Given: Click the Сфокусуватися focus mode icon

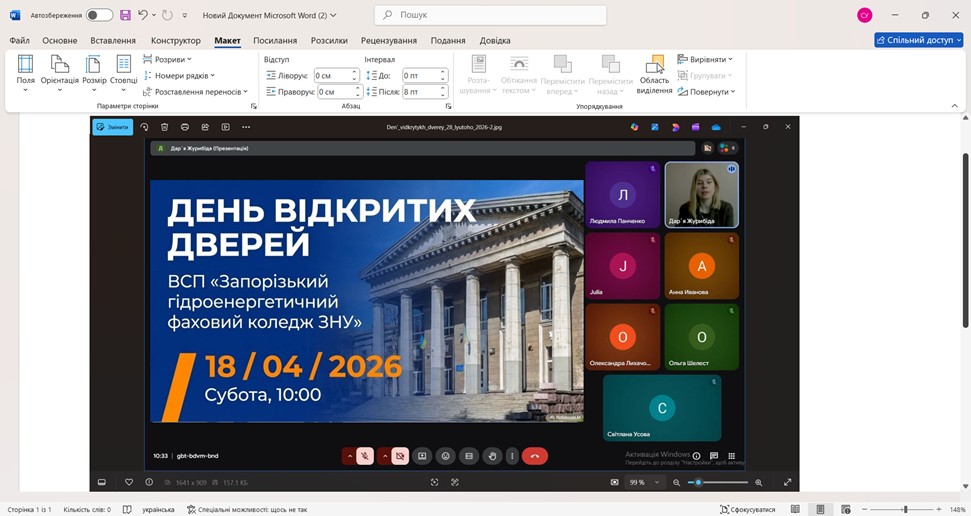Looking at the screenshot, I should pos(747,509).
